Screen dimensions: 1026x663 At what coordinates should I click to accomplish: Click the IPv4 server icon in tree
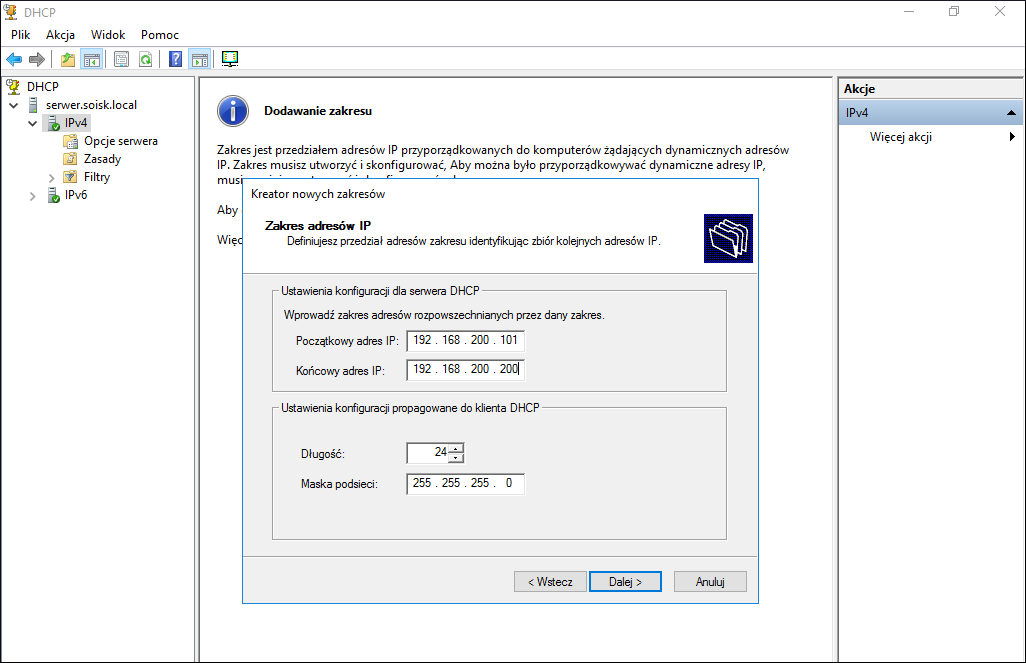53,122
